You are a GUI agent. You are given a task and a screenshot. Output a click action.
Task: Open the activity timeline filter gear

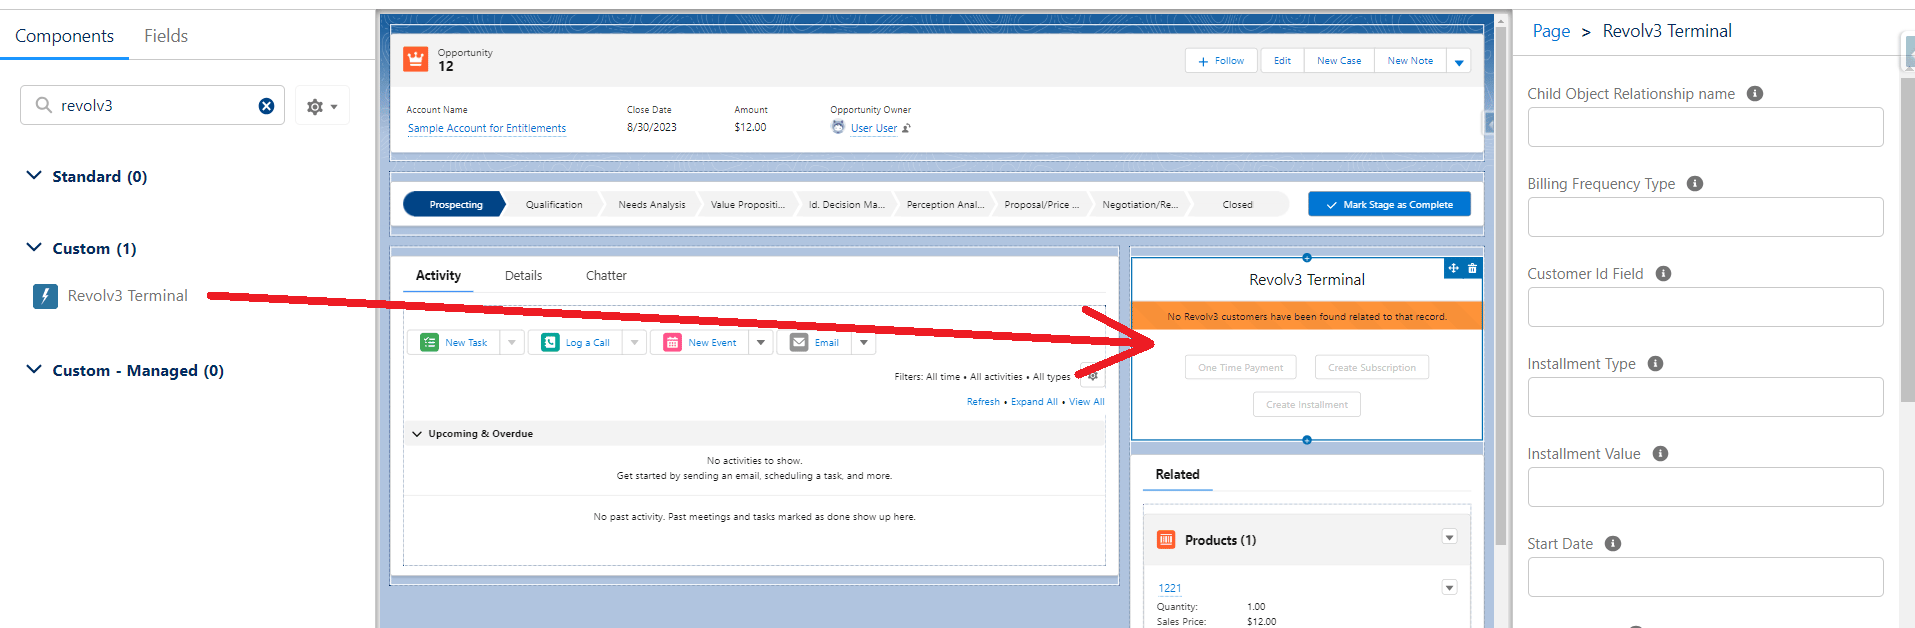pyautogui.click(x=1093, y=377)
